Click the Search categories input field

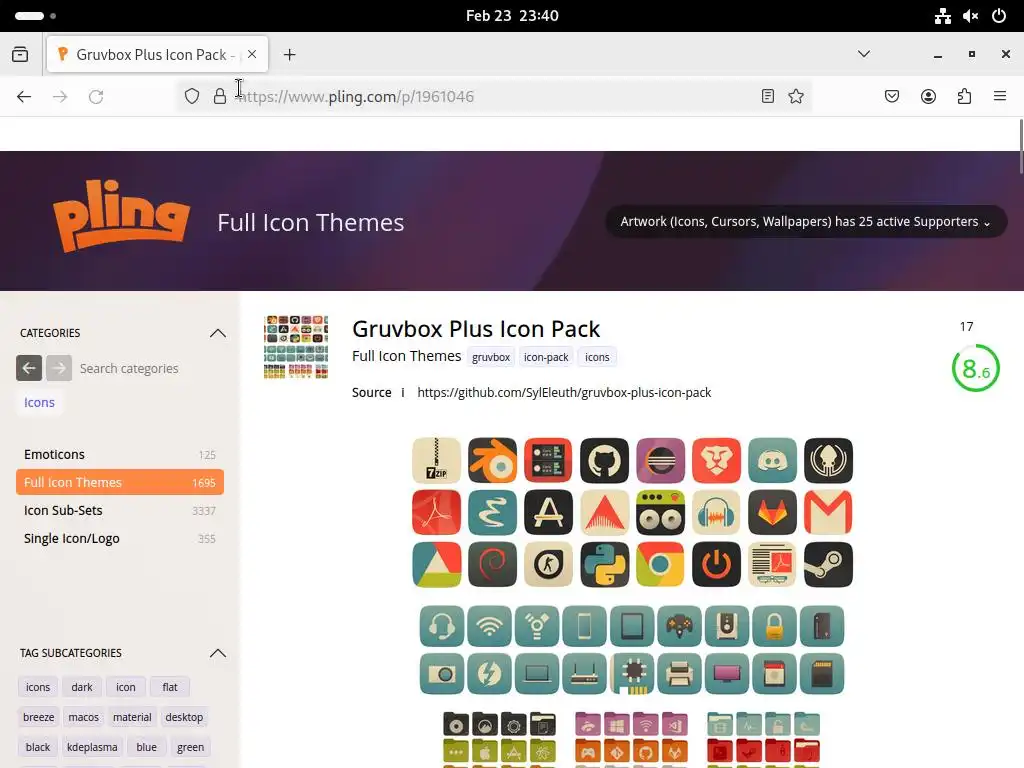click(x=150, y=368)
